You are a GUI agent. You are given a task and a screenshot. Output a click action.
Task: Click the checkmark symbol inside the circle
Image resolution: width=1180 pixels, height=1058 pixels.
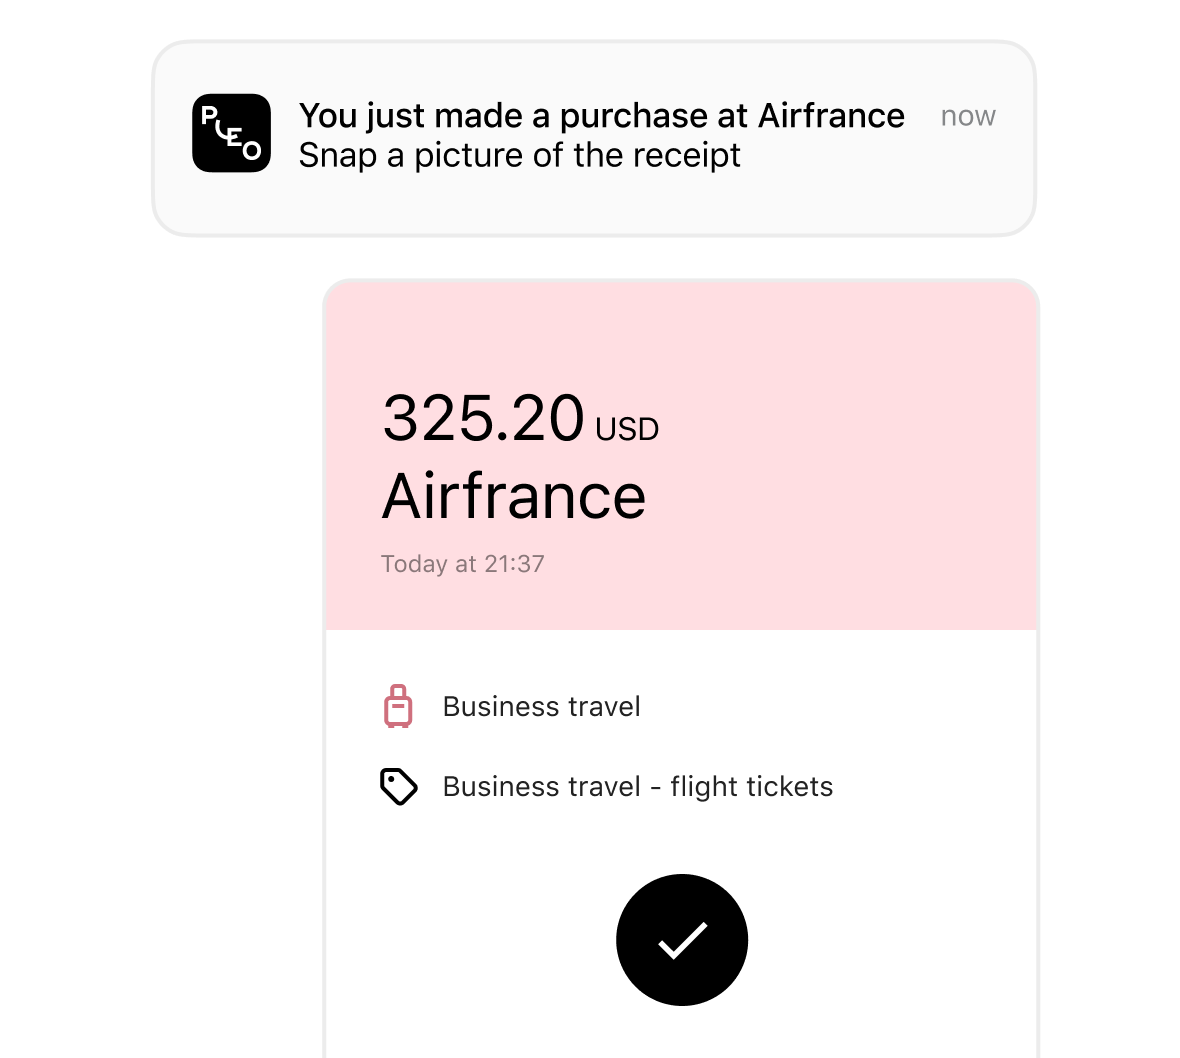681,940
